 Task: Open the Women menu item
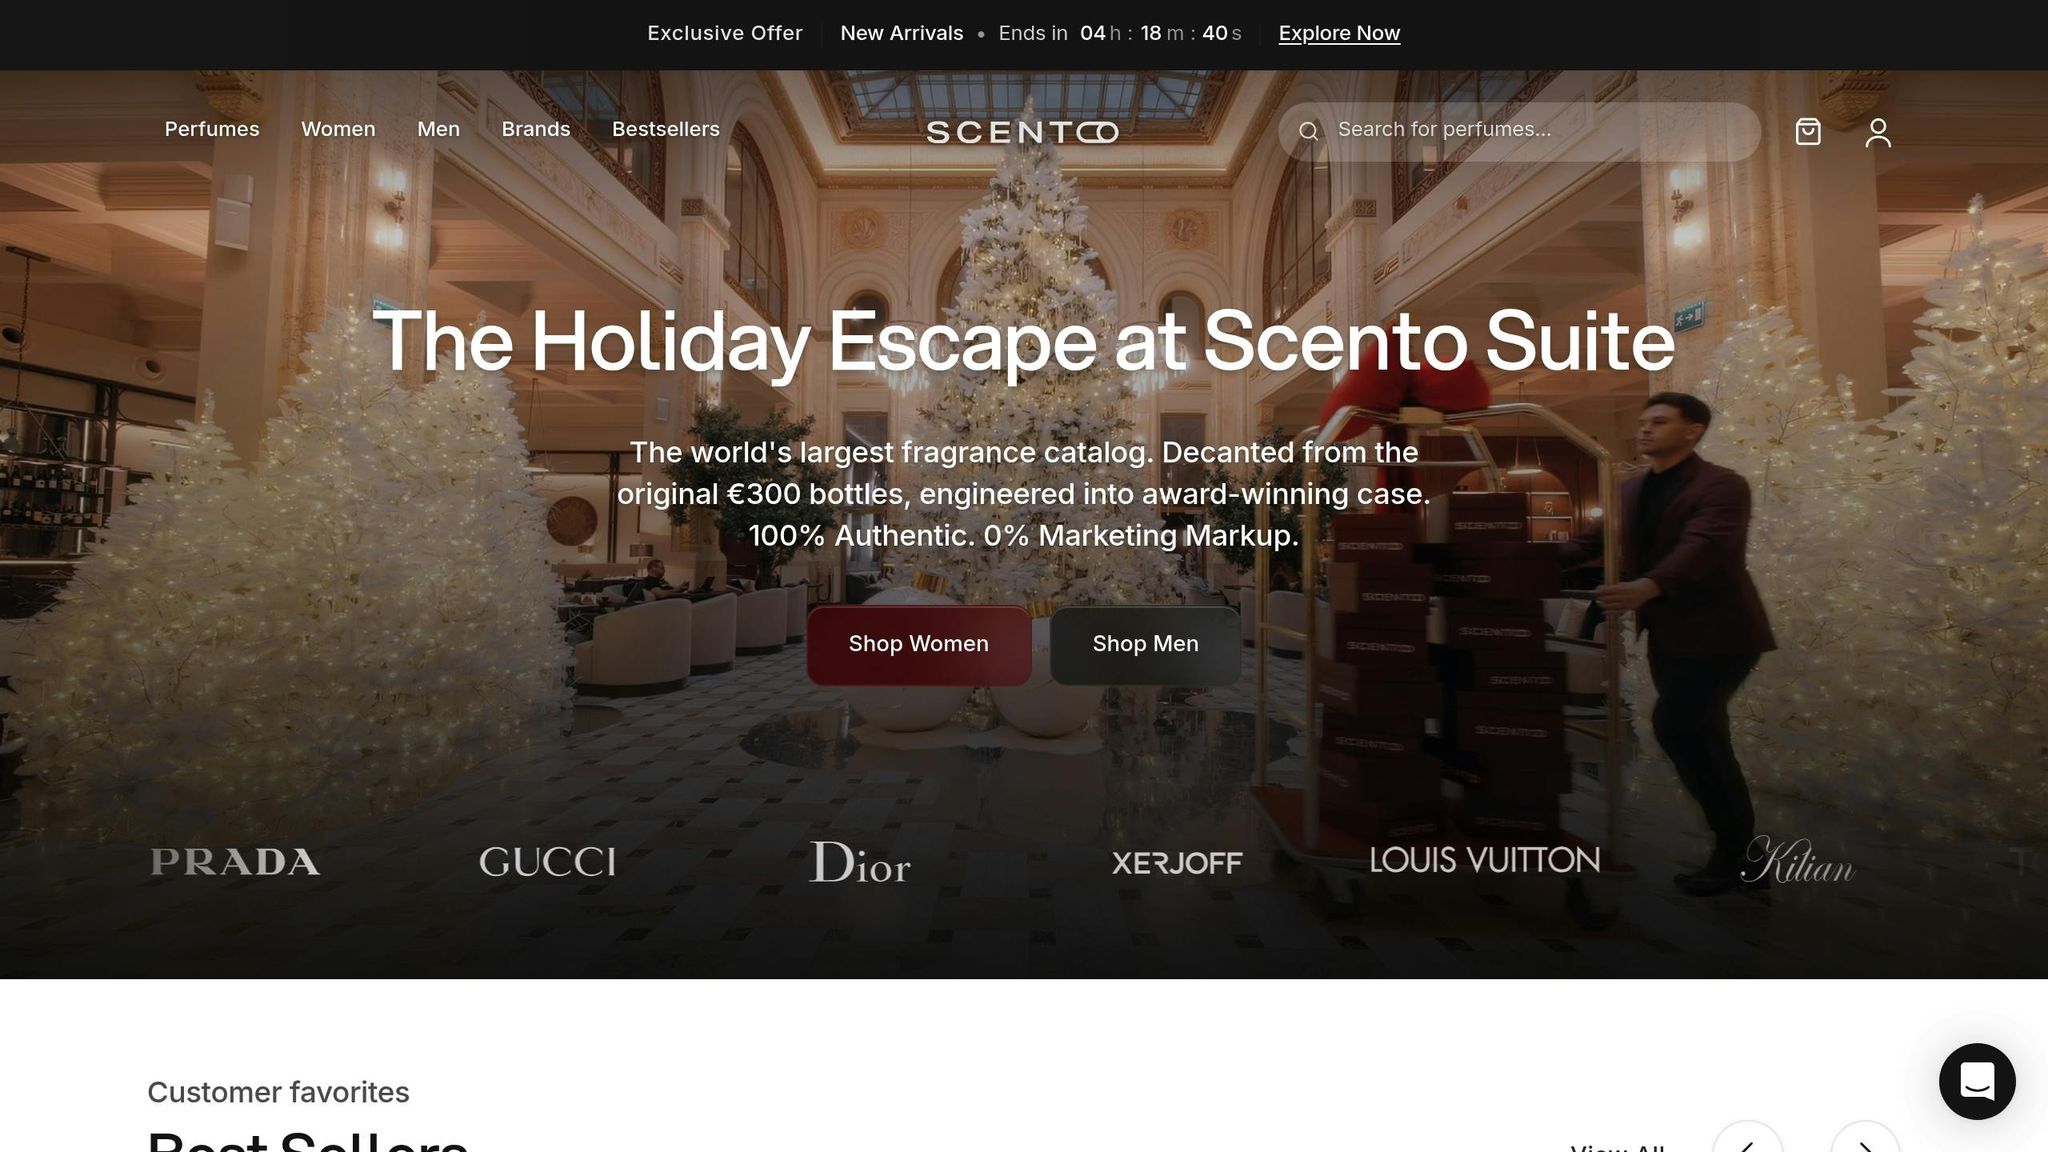click(338, 129)
